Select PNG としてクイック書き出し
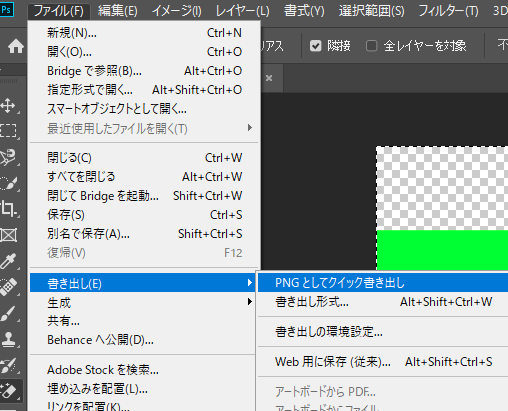The height and width of the screenshot is (411, 508). [x=383, y=283]
